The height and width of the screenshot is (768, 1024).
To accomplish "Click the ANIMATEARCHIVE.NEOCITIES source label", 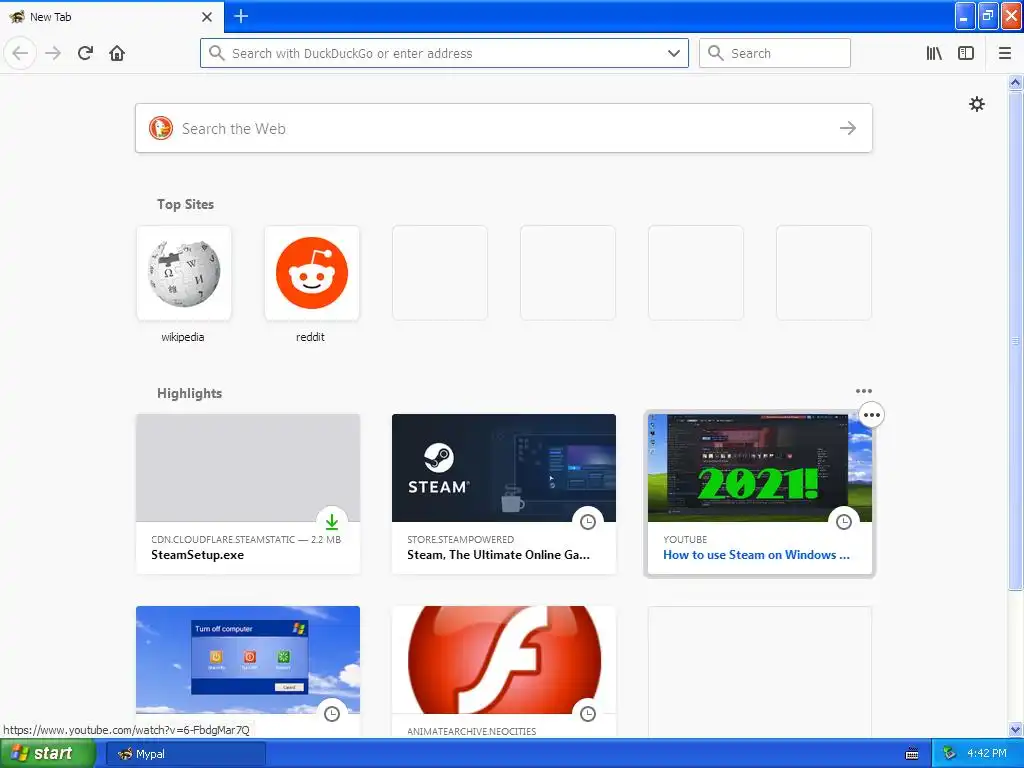I will pos(472,731).
